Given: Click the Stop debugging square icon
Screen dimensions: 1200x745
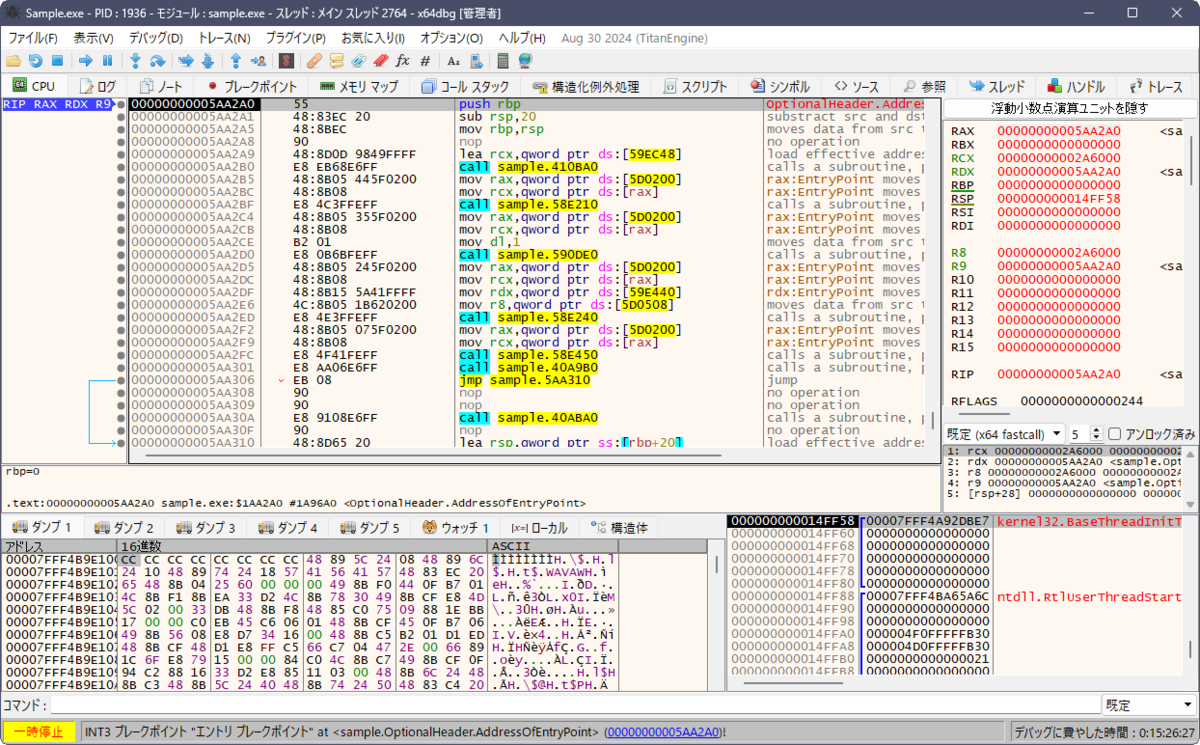Looking at the screenshot, I should 57,61.
